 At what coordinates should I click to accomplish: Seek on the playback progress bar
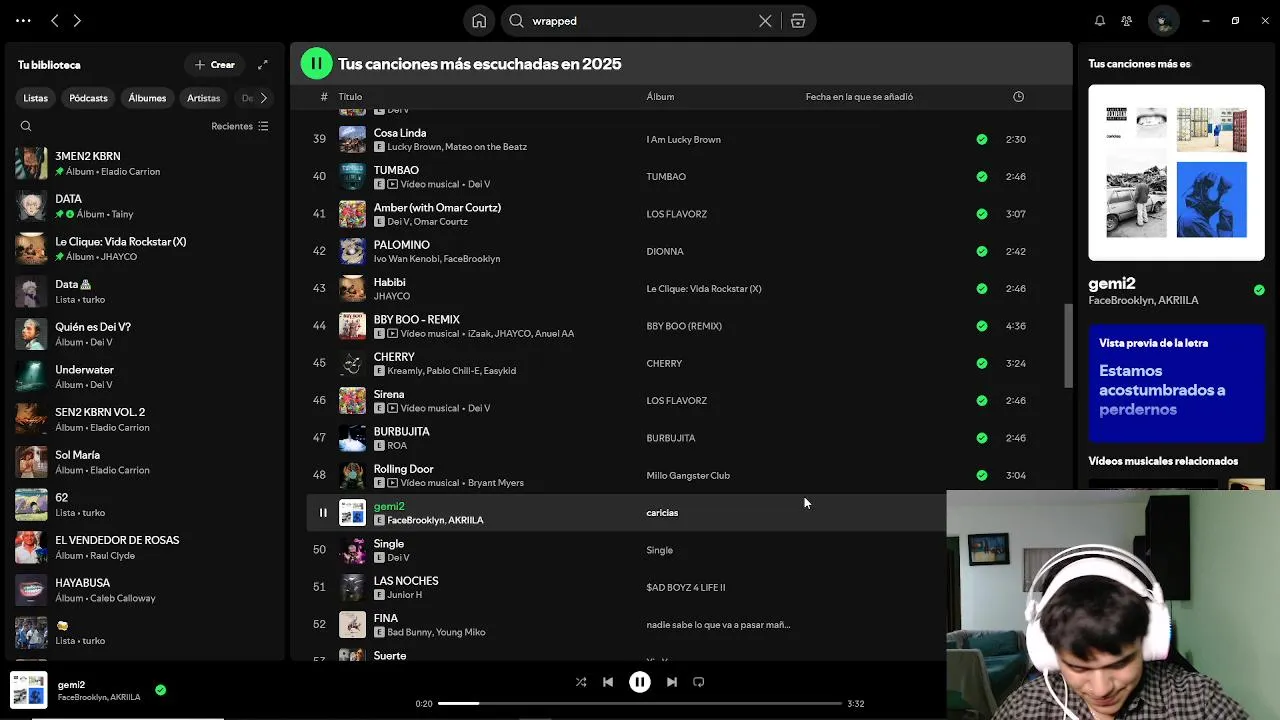[640, 704]
